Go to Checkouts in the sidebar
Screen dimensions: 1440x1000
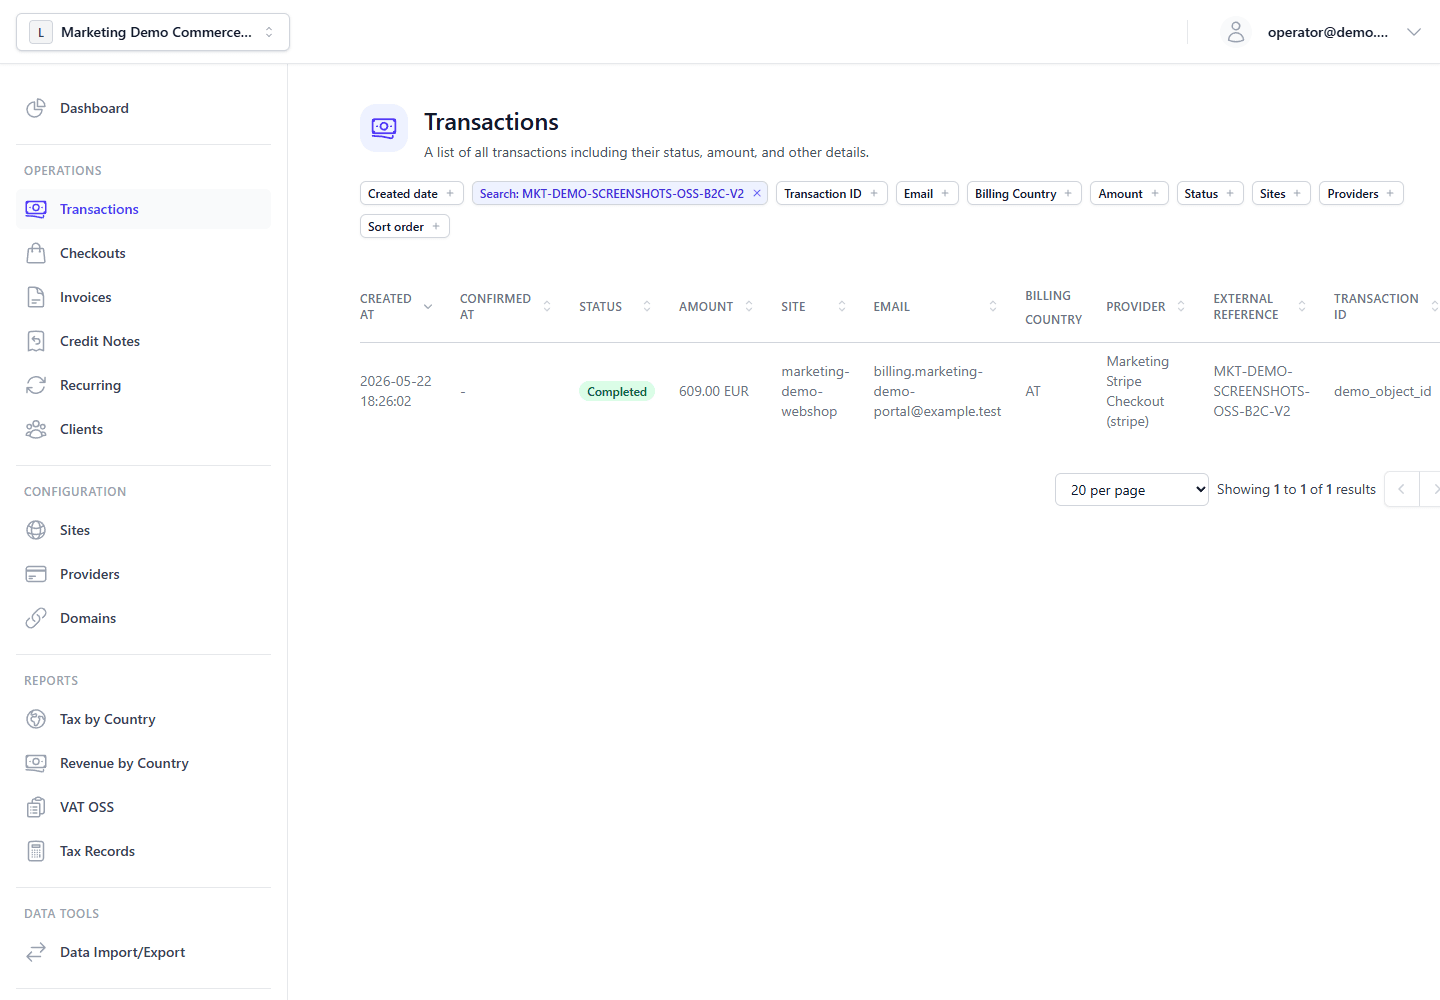point(143,253)
